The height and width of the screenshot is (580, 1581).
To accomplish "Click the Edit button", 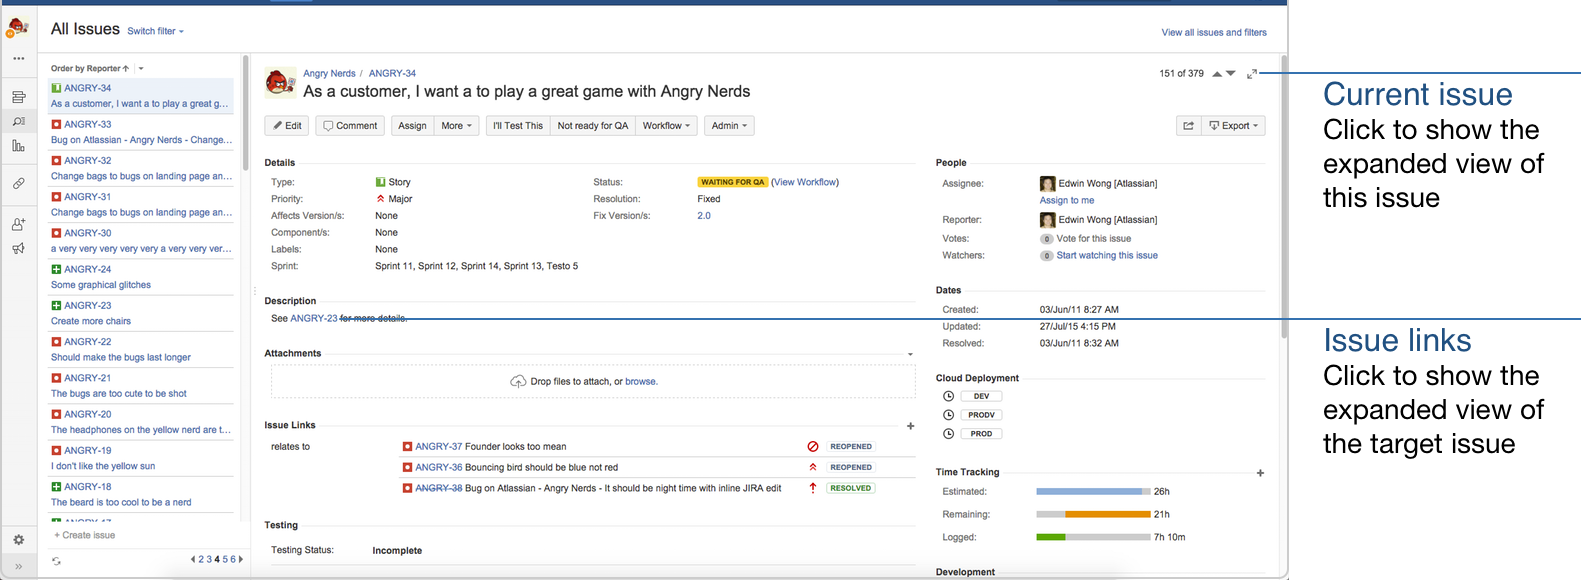I will (286, 126).
